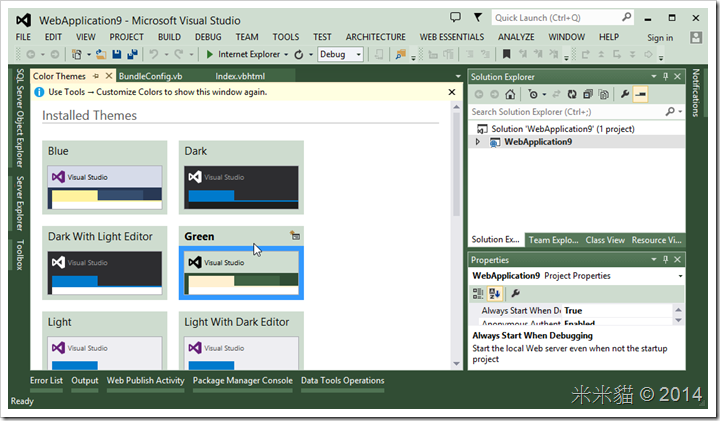Toggle Alphabetical sort in Properties panel

[495, 293]
